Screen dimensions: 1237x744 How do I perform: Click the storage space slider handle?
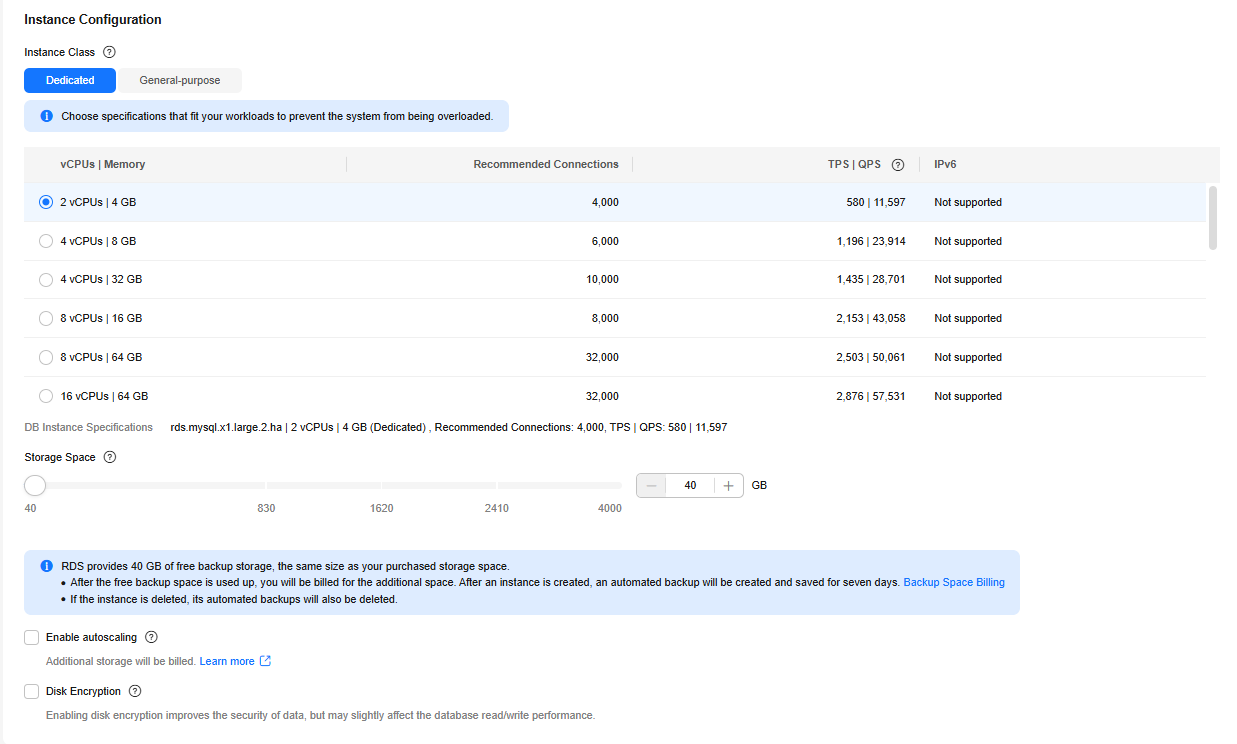coord(35,485)
